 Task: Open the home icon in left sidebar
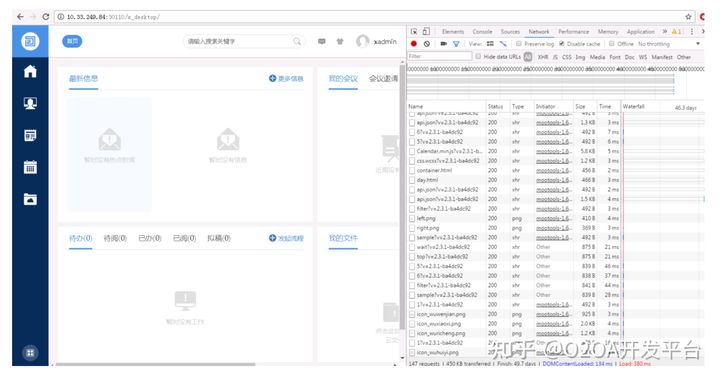tap(30, 71)
